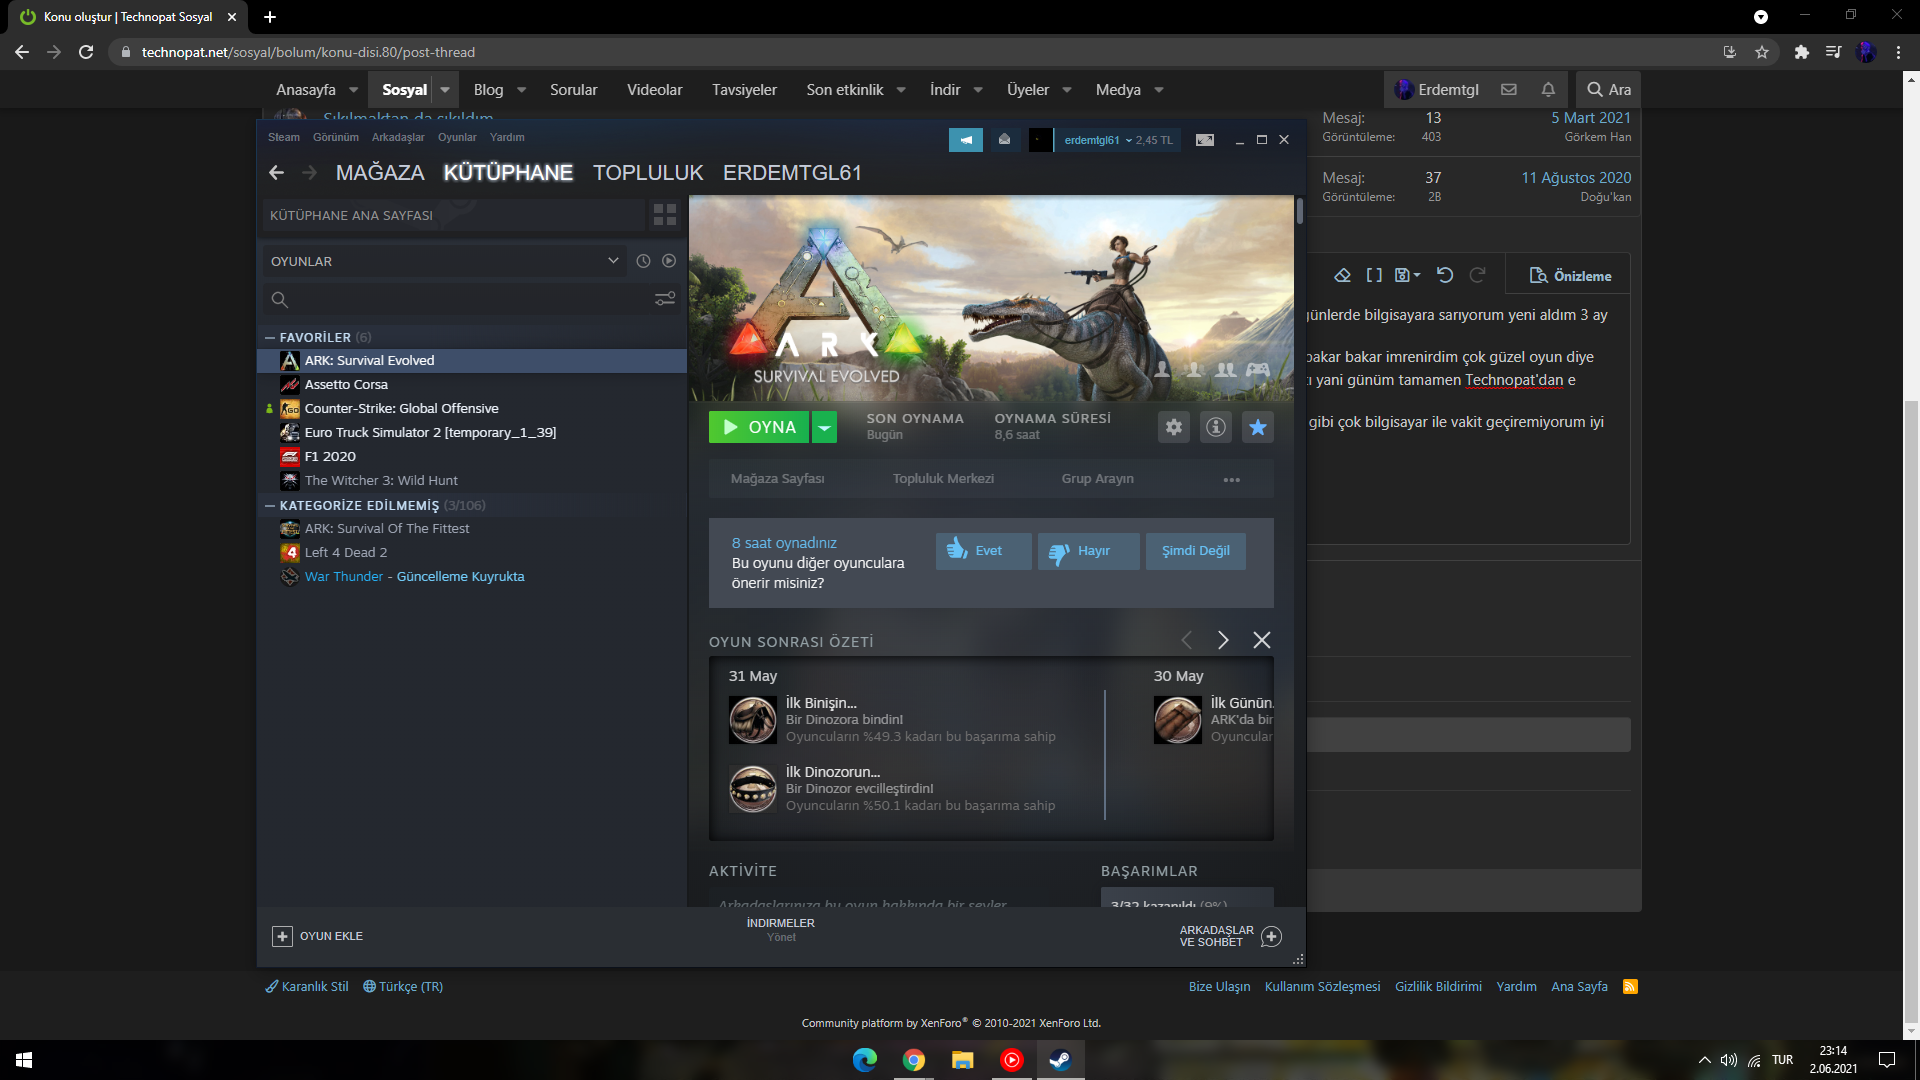Click the recent activity clock icon
Viewport: 1920px width, 1080px height.
click(x=643, y=261)
